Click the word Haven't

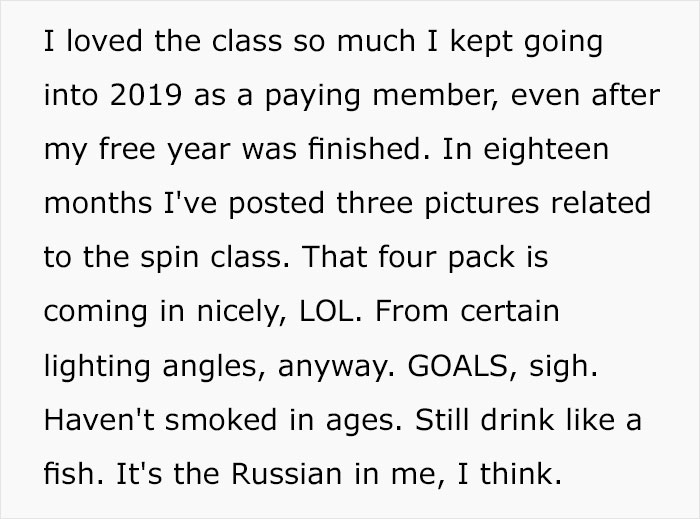click(x=99, y=419)
